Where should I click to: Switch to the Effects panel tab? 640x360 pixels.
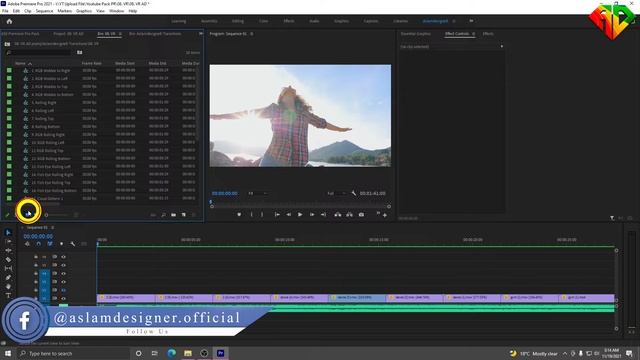pyautogui.click(x=488, y=34)
